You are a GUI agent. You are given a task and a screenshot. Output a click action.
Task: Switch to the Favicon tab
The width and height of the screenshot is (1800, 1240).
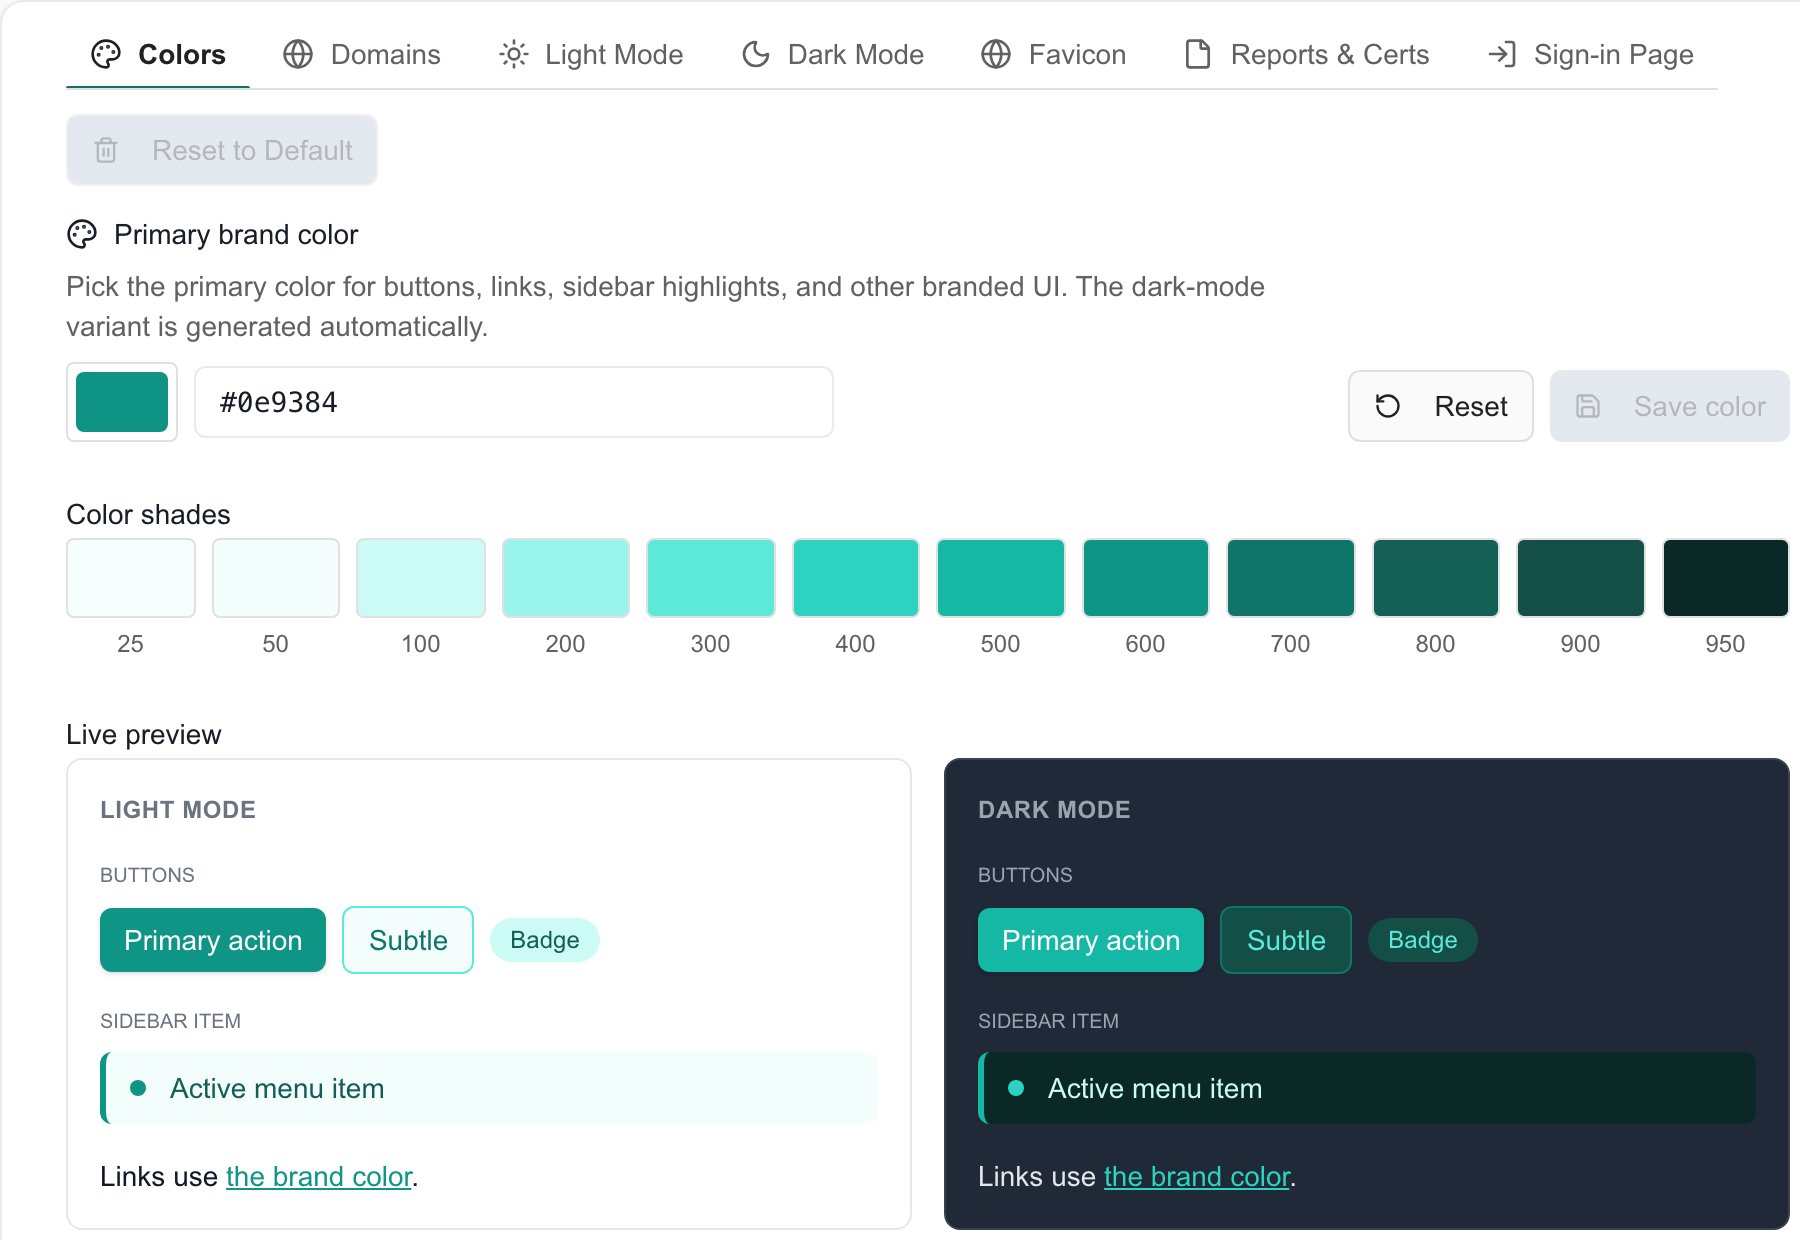1053,54
